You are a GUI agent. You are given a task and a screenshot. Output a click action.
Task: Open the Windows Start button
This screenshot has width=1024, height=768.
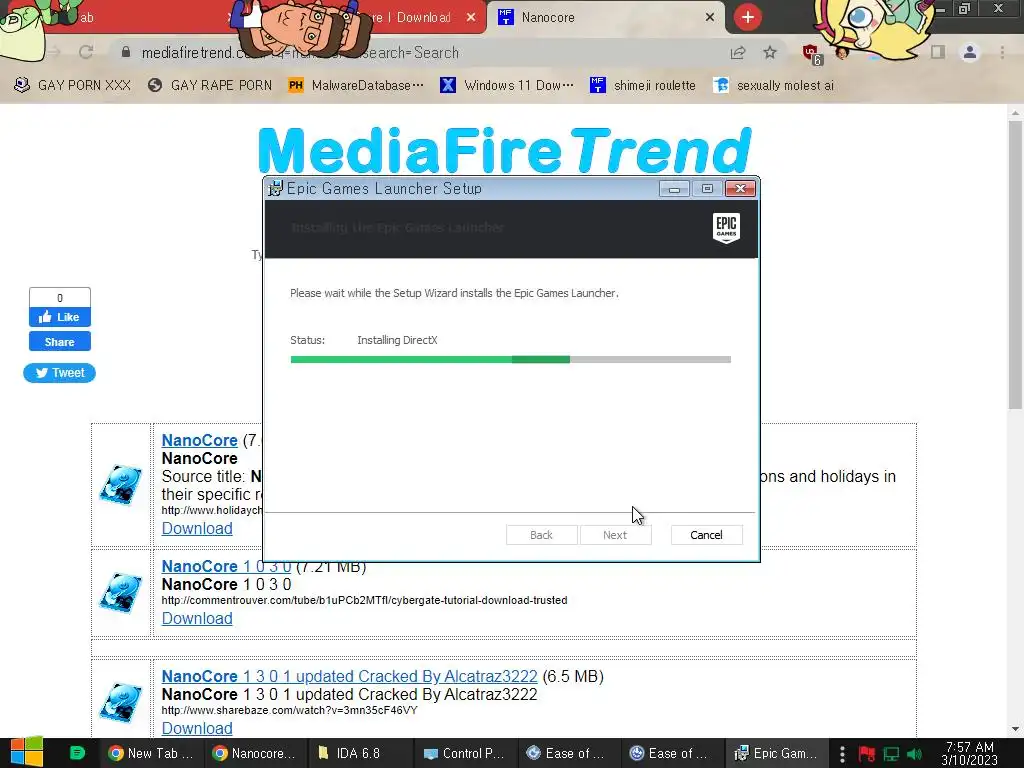point(27,753)
